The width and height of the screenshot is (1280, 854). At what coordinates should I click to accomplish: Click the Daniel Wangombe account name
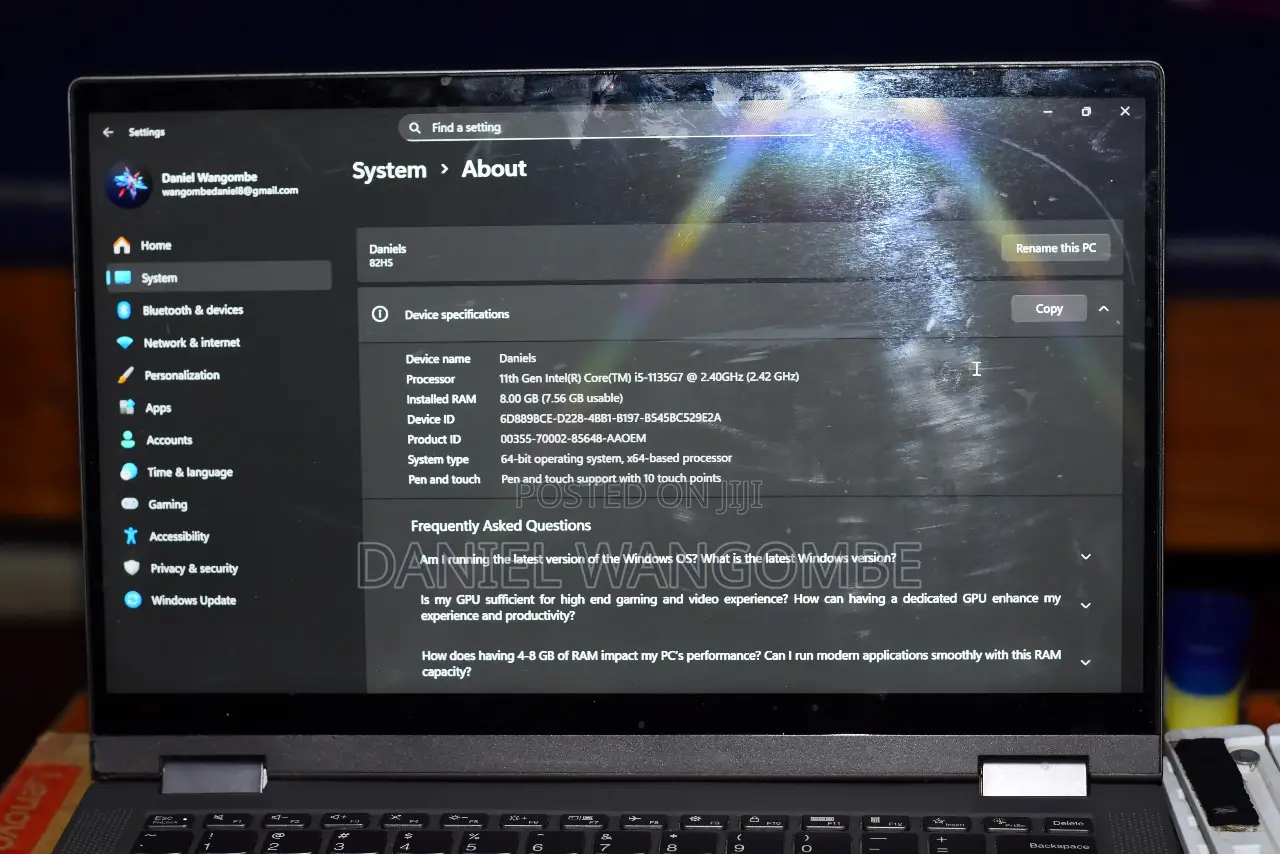pos(208,178)
